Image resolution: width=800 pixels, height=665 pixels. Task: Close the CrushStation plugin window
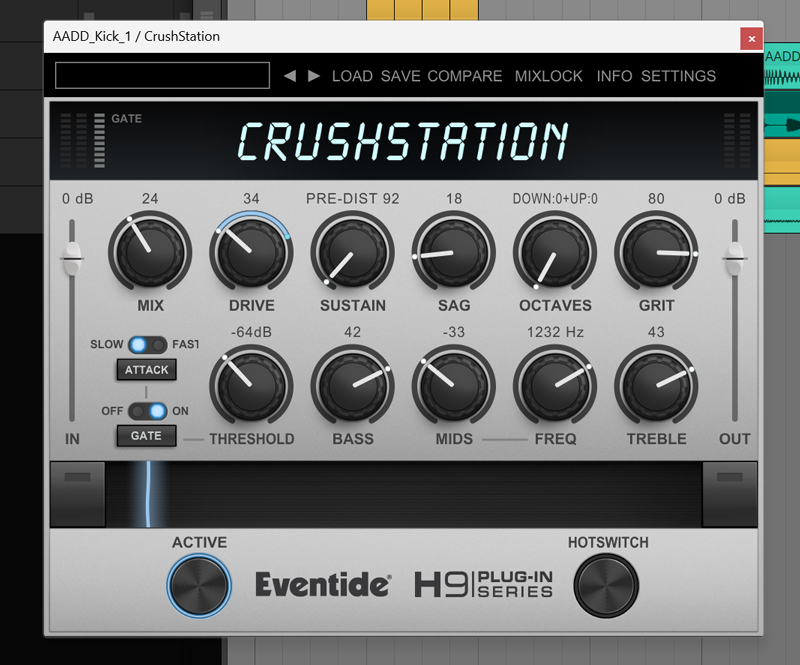[752, 39]
